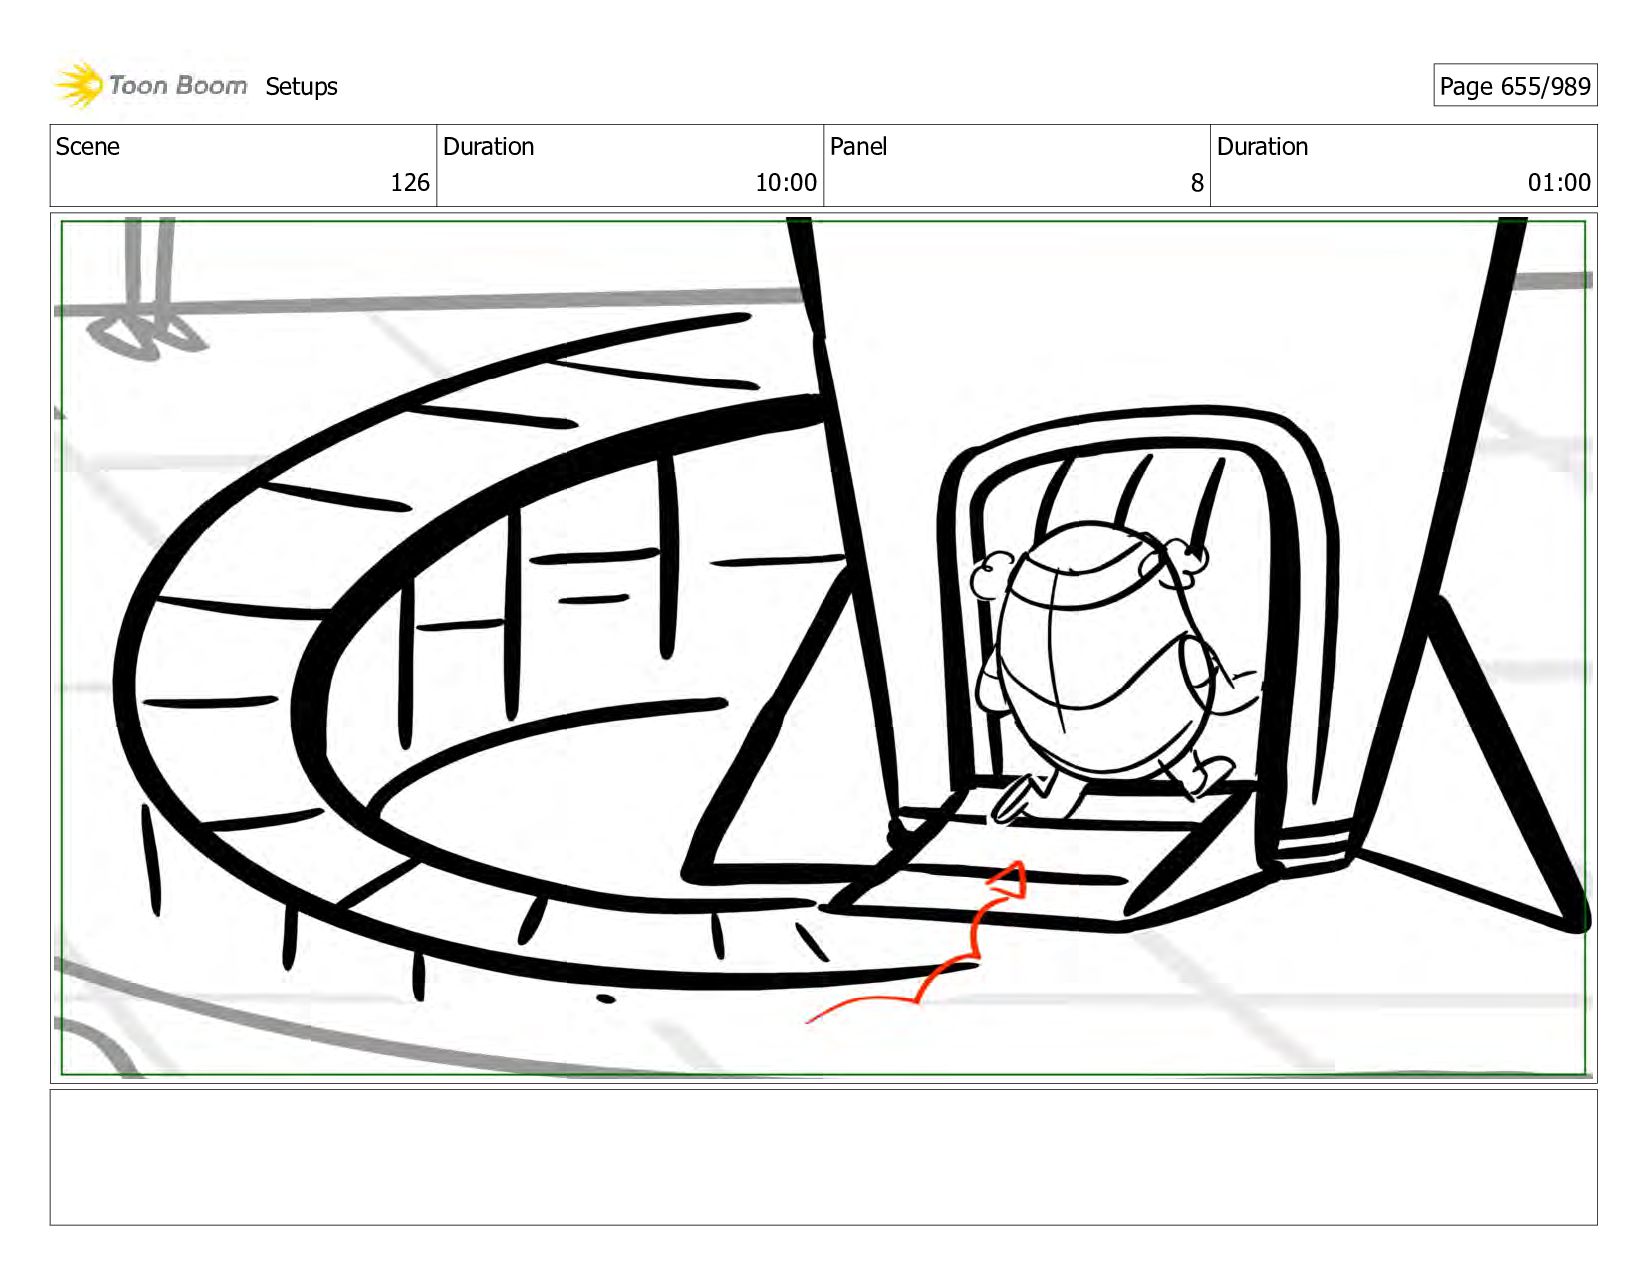Screen dimensions: 1650x1275
Task: Click the panel number '8'
Action: pos(1197,183)
